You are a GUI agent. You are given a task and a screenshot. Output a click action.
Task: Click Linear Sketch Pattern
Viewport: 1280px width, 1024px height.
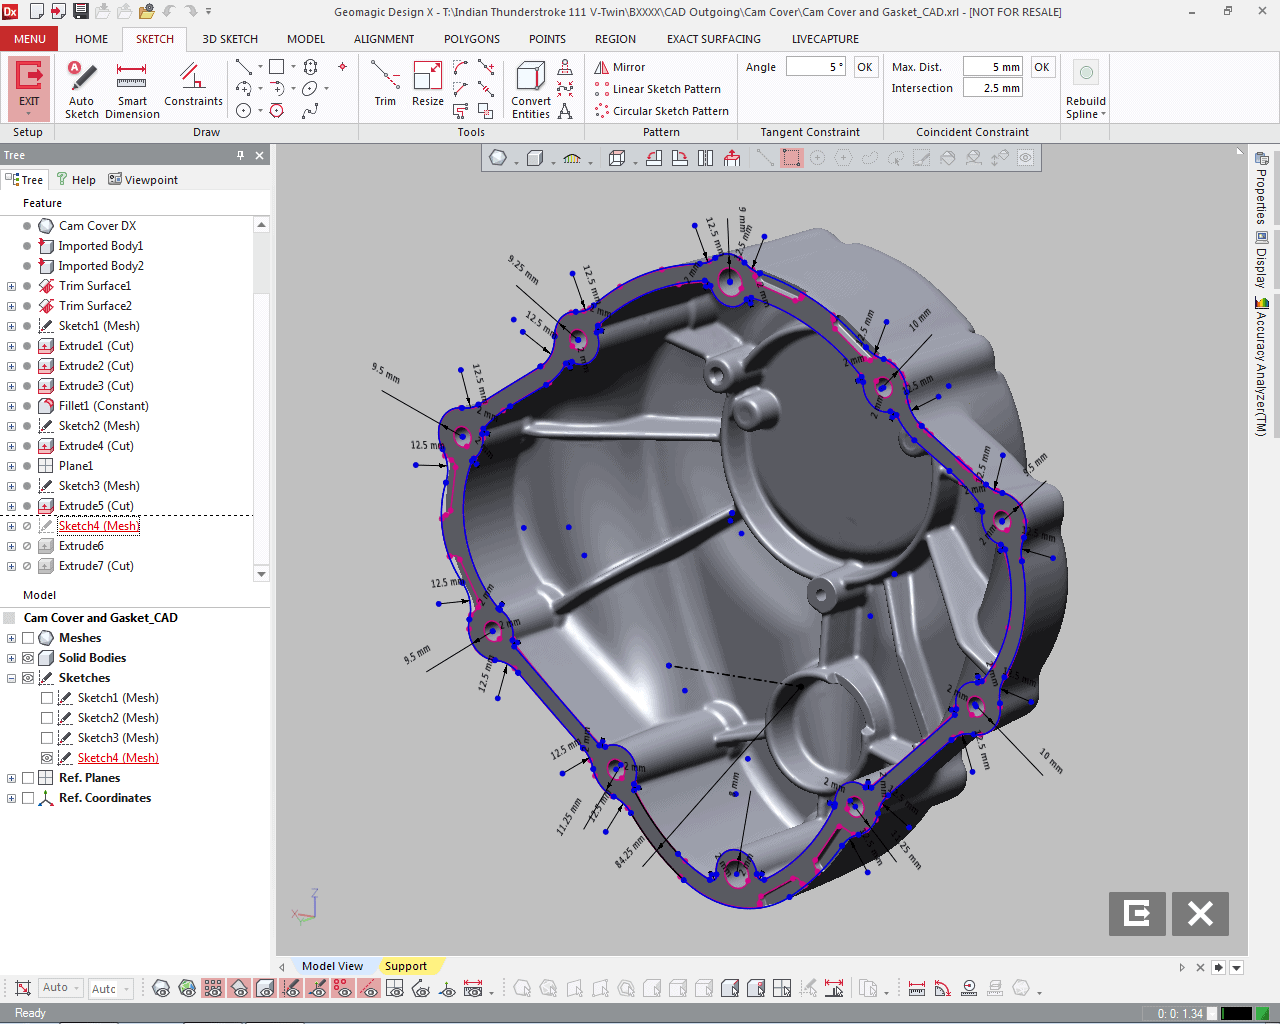(x=657, y=89)
